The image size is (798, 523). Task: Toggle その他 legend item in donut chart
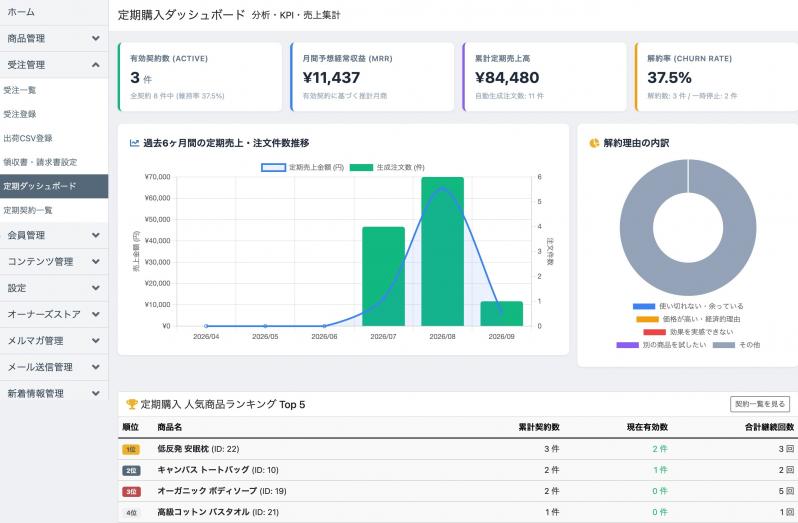pyautogui.click(x=736, y=344)
